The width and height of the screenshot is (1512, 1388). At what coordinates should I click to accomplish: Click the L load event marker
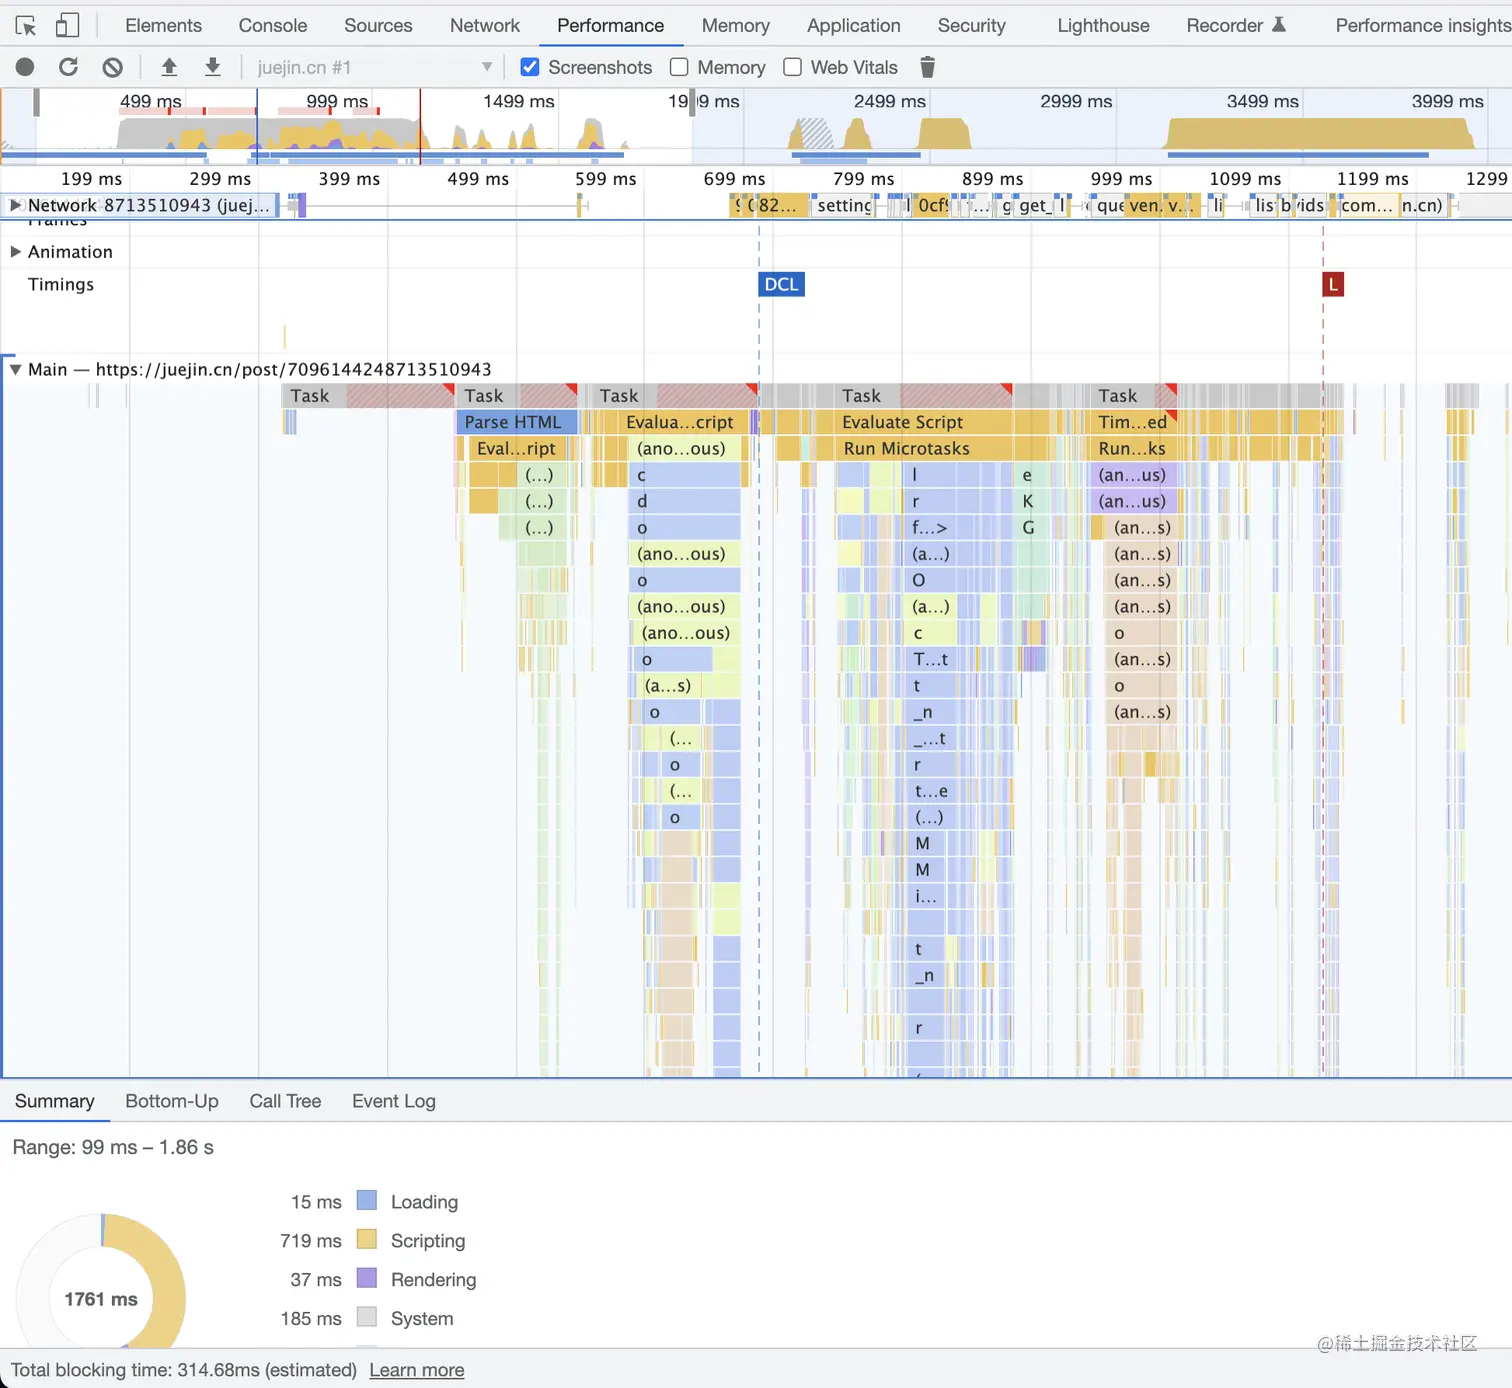point(1333,284)
